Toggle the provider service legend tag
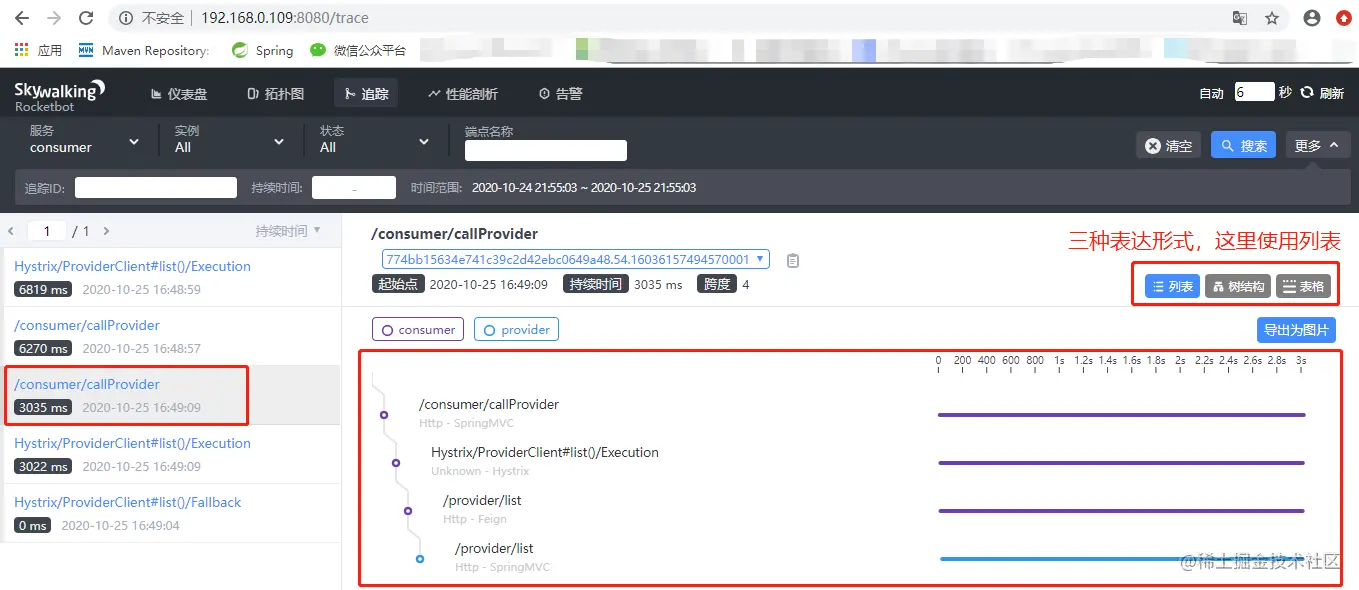Viewport: 1359px width, 590px height. (x=516, y=330)
